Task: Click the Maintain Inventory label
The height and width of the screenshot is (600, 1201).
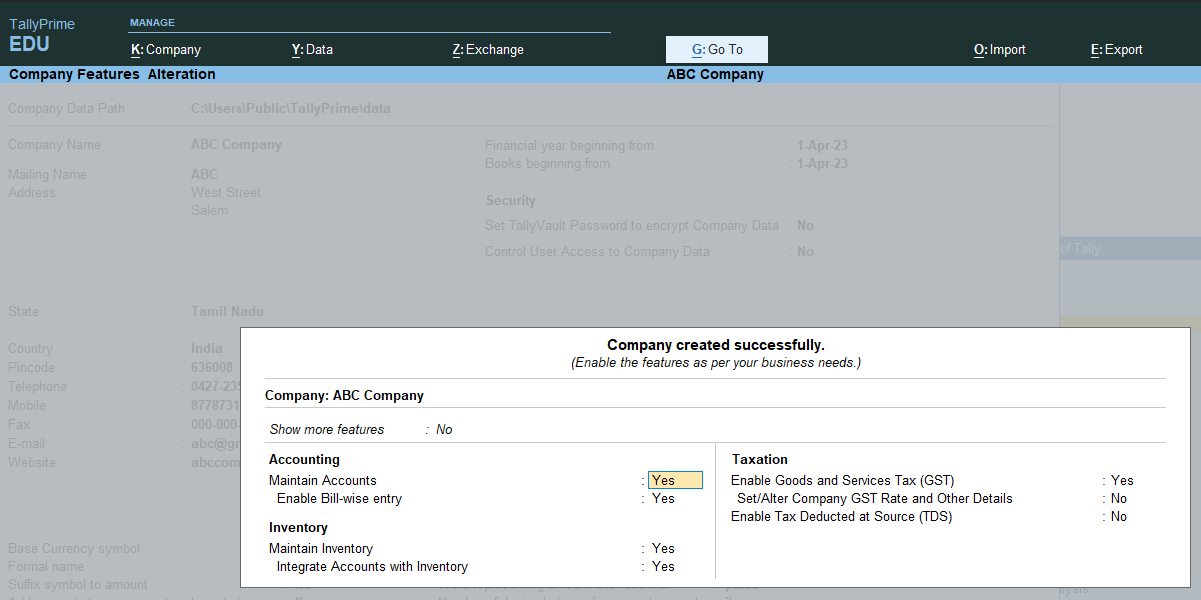Action: point(321,548)
